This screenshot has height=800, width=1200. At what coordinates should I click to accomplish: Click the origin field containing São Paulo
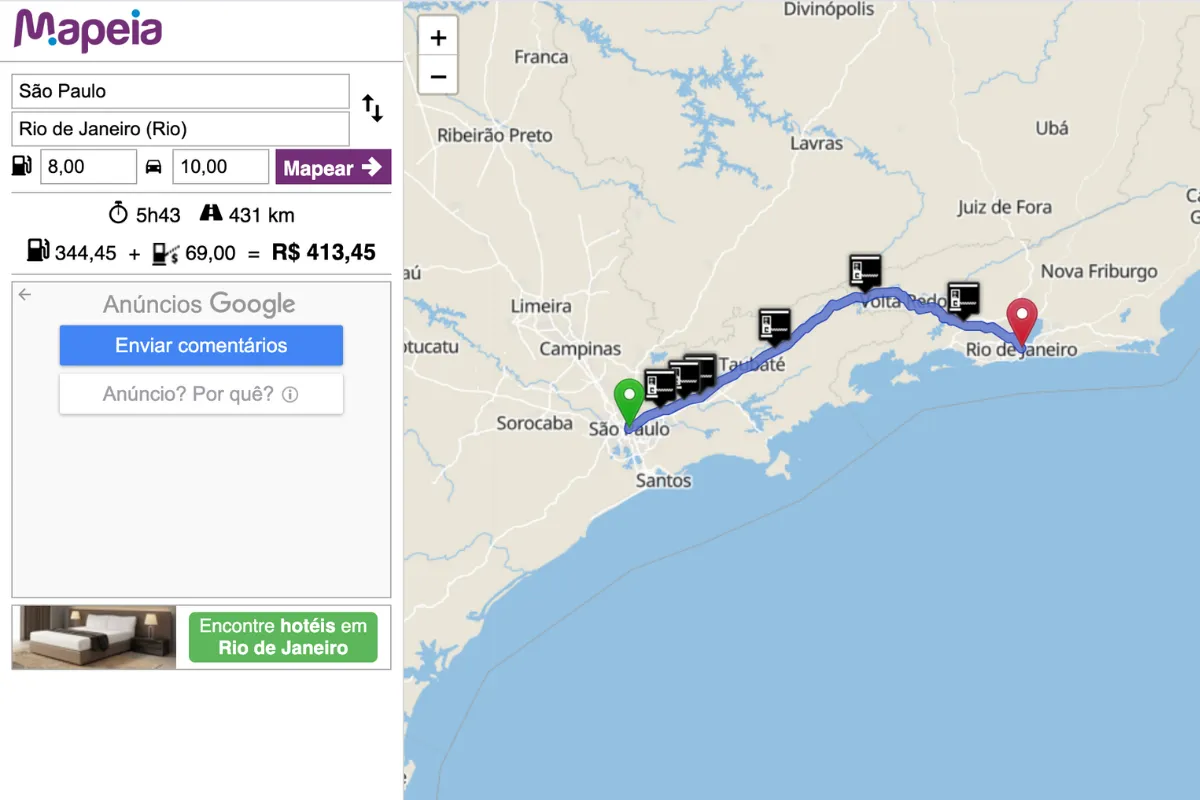[180, 91]
